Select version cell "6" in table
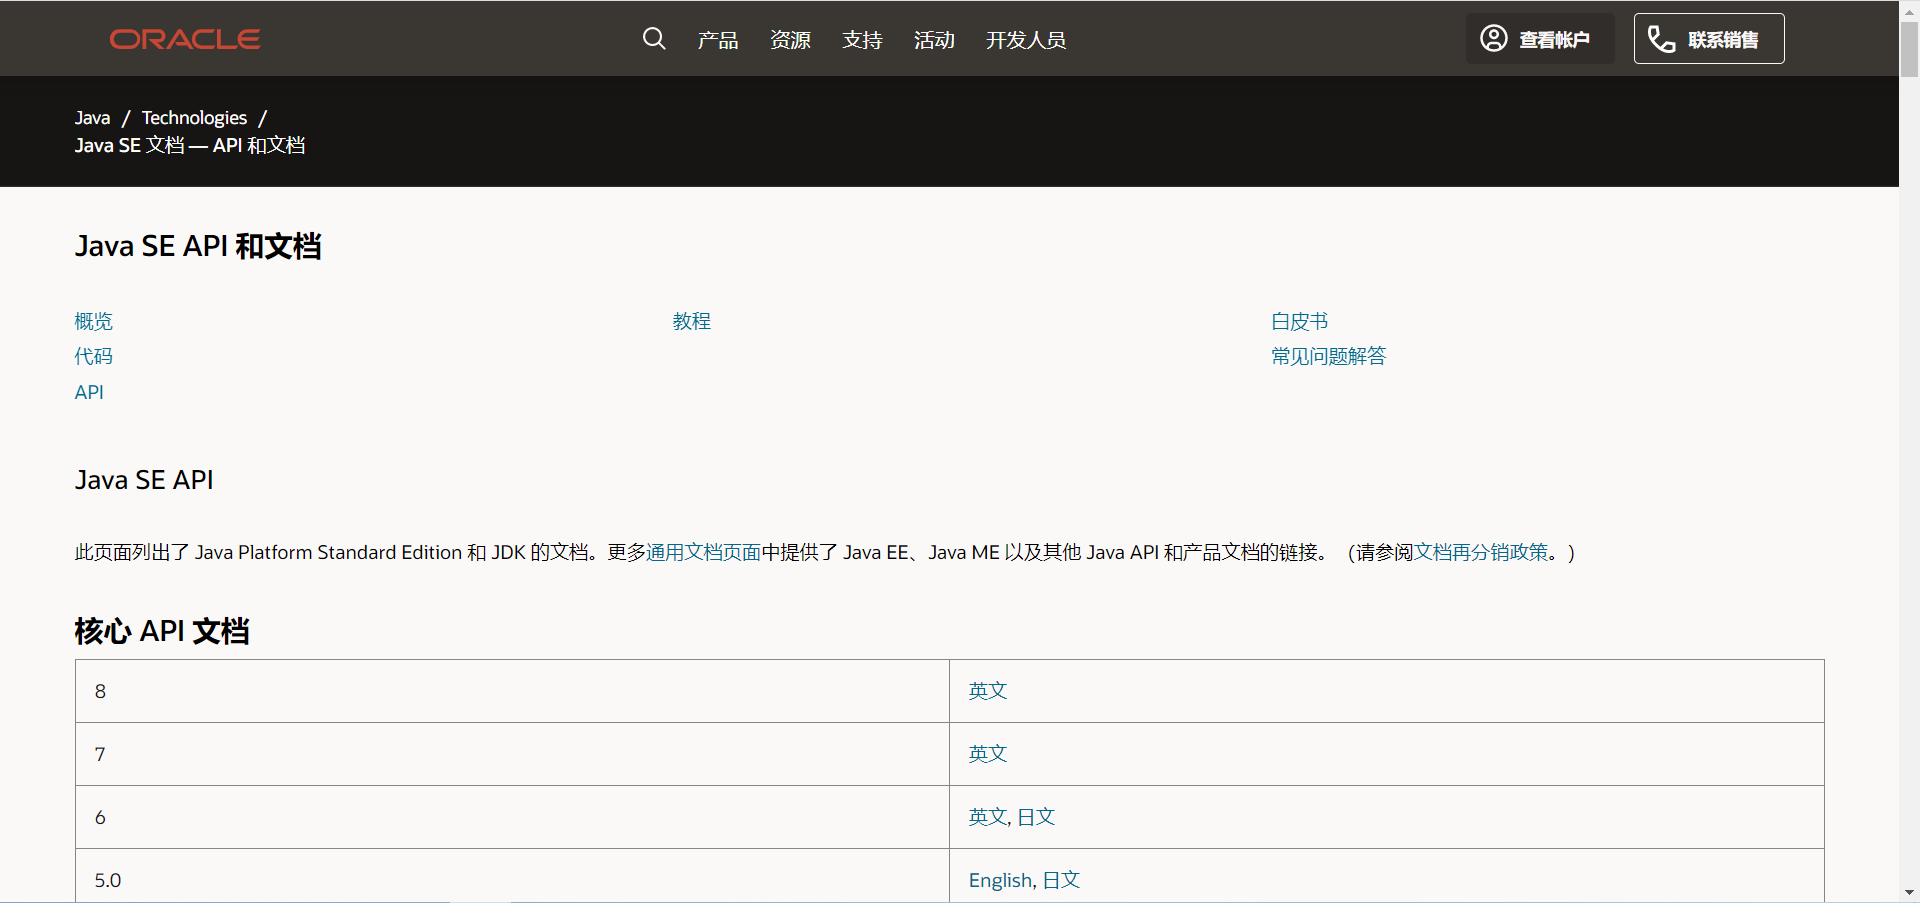Screen dimensions: 1920x903 (512, 817)
